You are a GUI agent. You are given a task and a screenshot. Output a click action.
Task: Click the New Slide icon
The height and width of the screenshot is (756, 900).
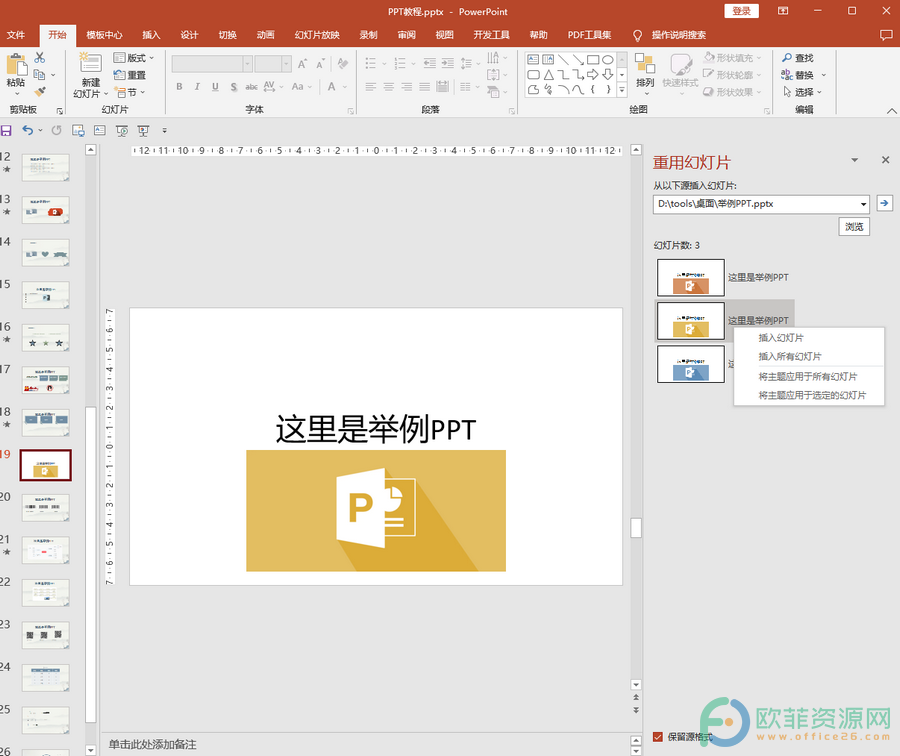(x=90, y=63)
